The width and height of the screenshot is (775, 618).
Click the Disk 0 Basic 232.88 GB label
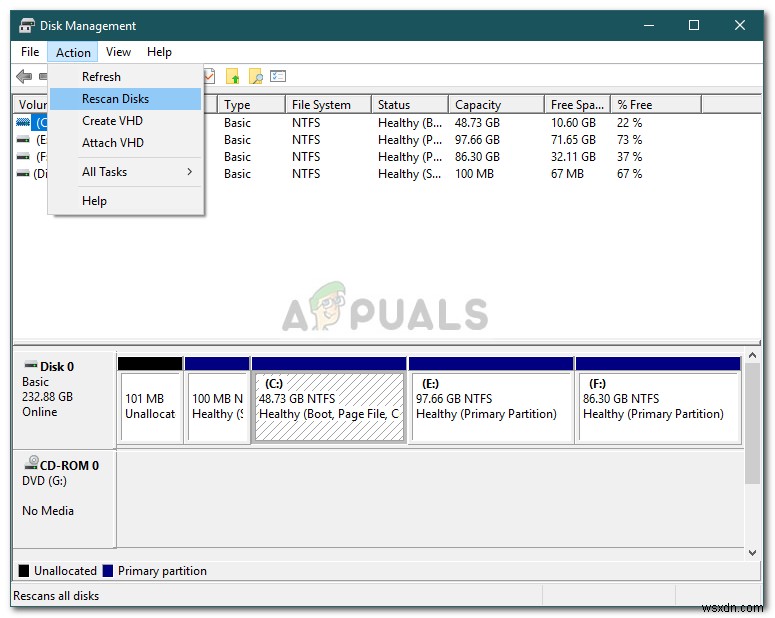[65, 399]
